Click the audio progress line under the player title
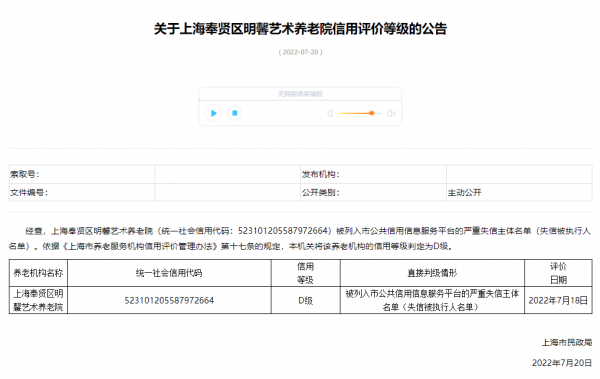The image size is (600, 379). (300, 101)
